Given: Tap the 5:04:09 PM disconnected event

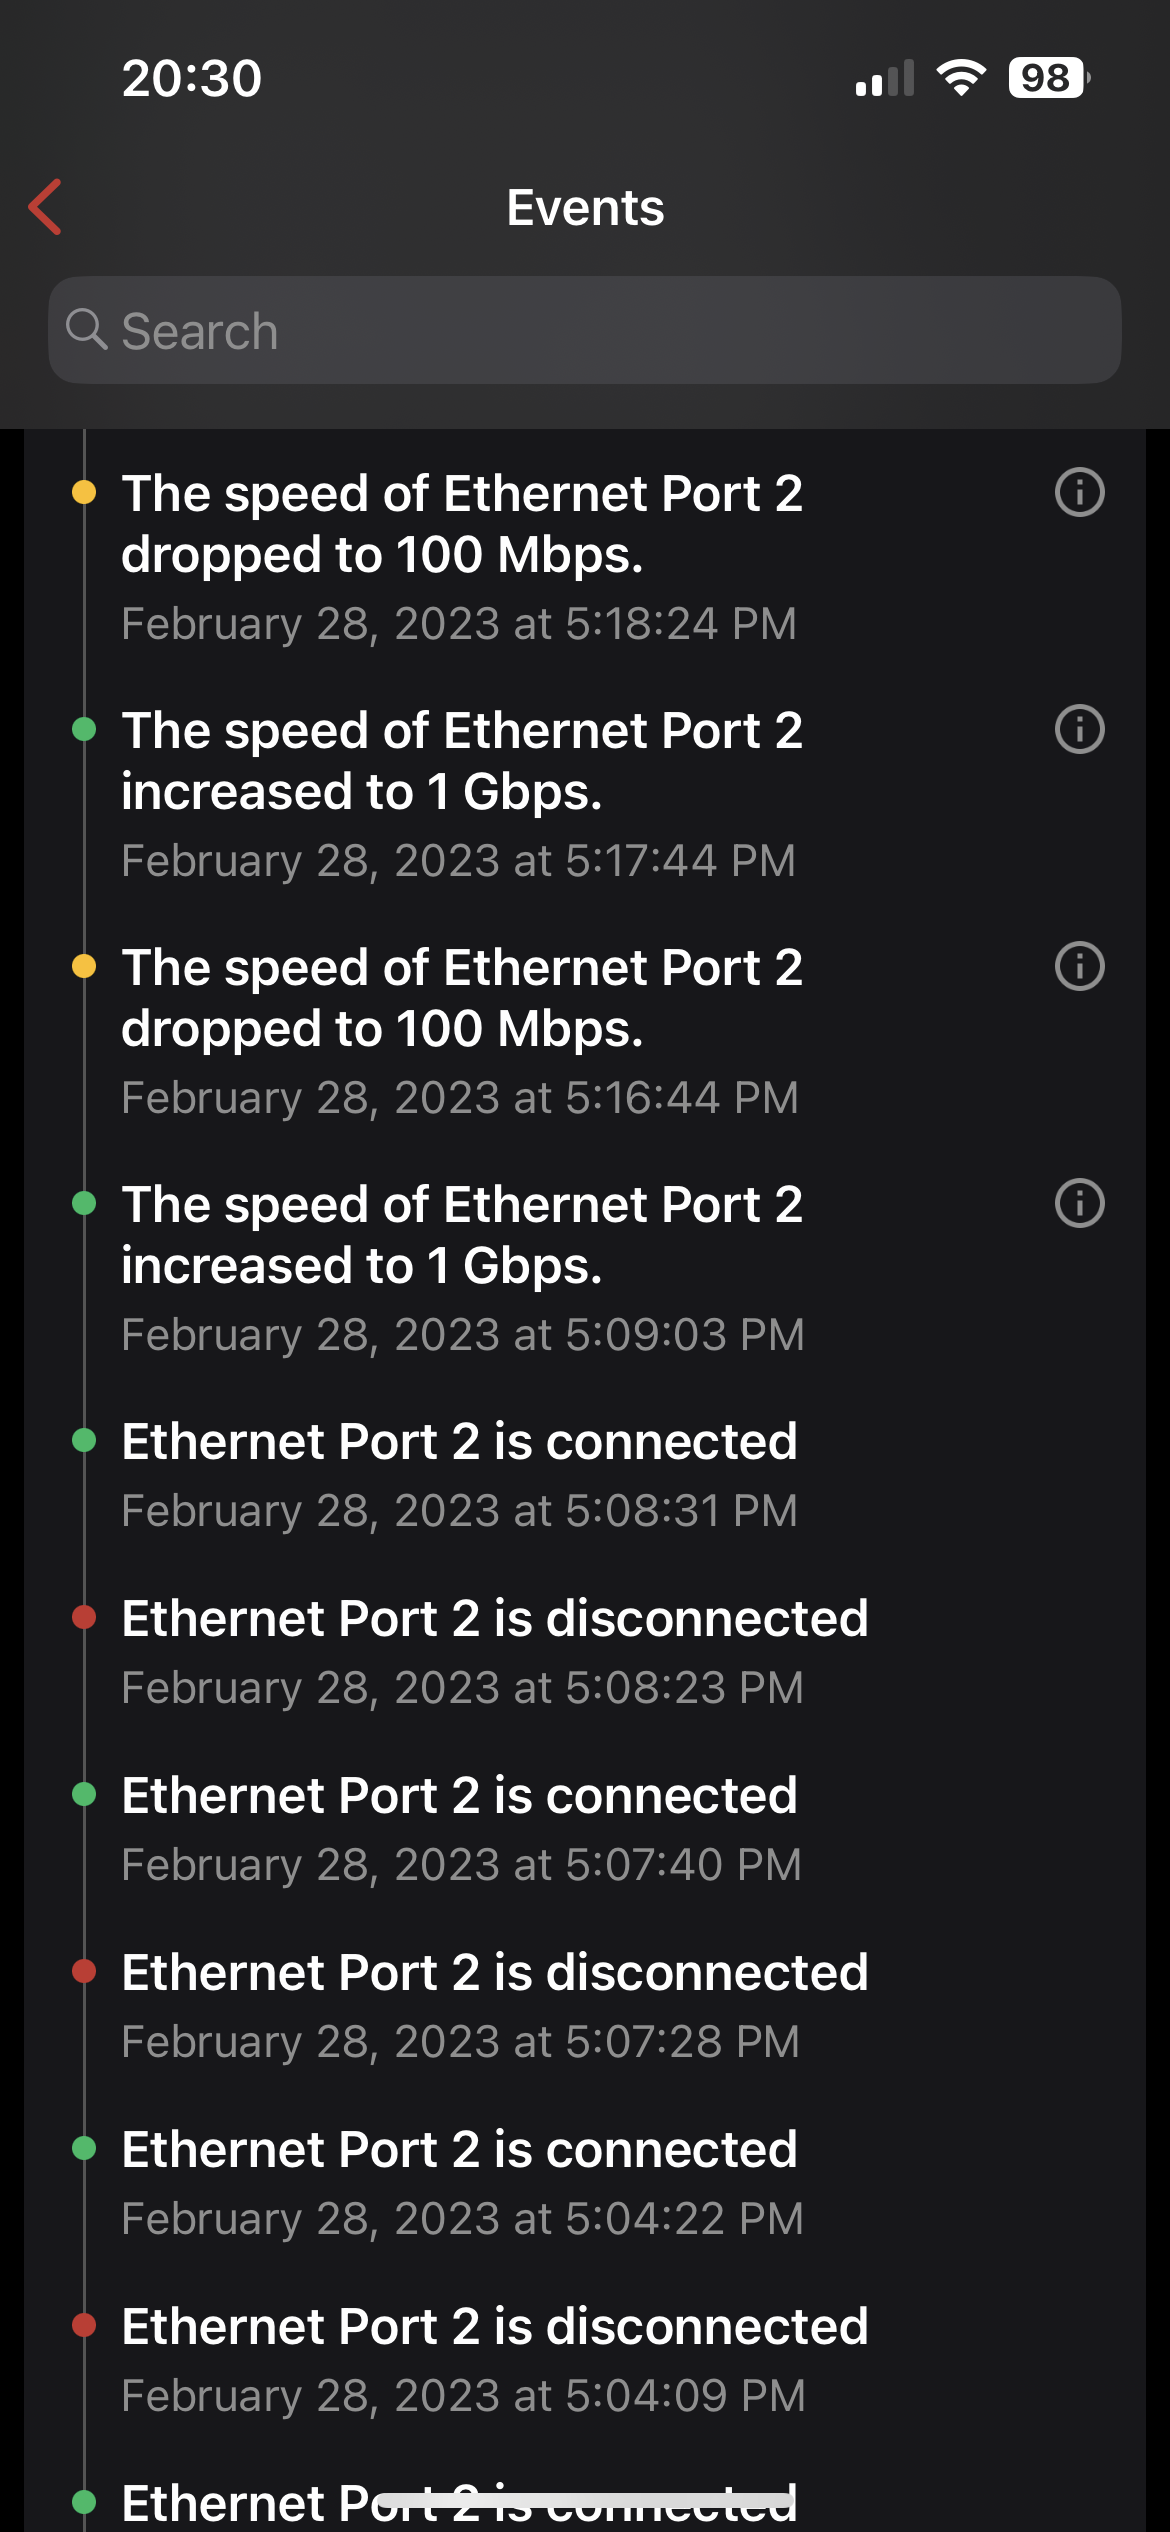Looking at the screenshot, I should (x=495, y=2359).
